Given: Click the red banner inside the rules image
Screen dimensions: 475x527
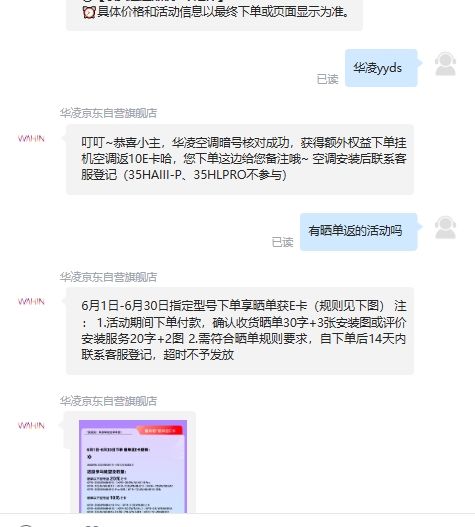Looking at the screenshot, I should coord(159,431).
